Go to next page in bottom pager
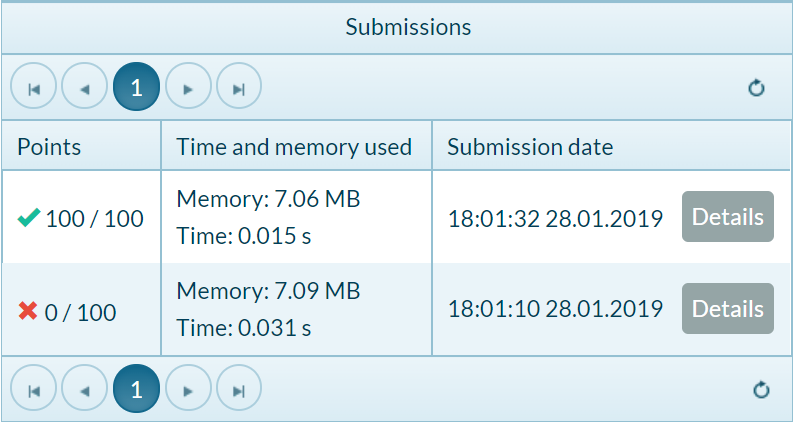795x424 pixels. pos(188,388)
